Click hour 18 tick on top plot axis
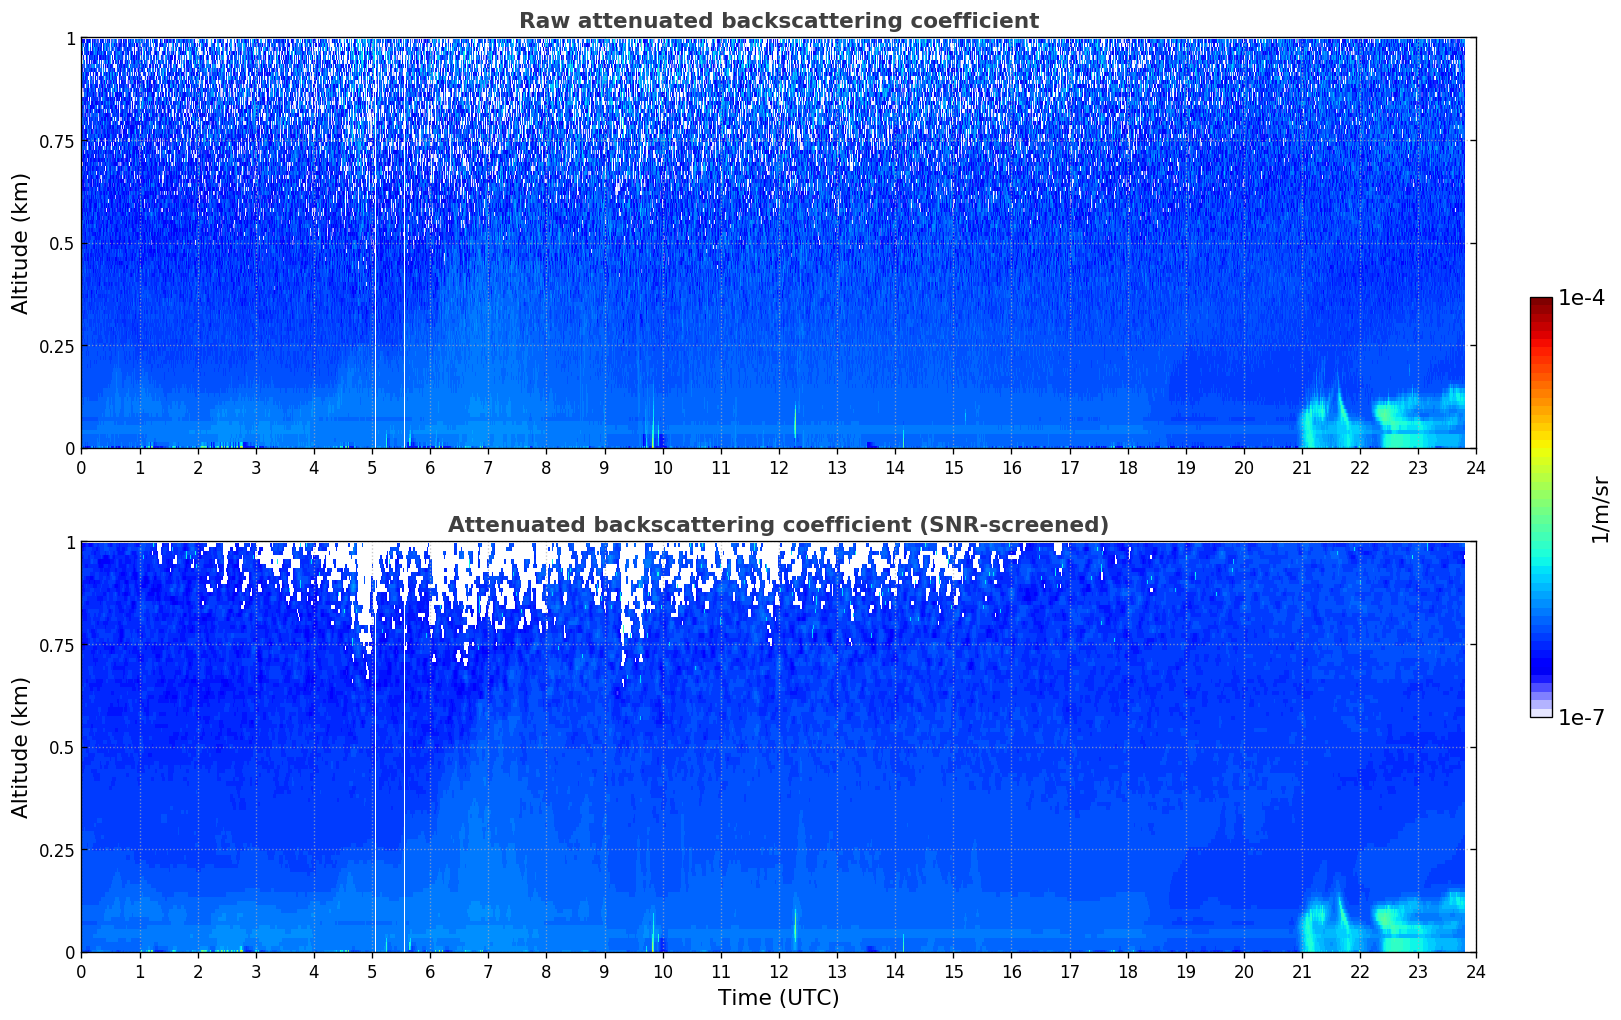 pos(1127,467)
